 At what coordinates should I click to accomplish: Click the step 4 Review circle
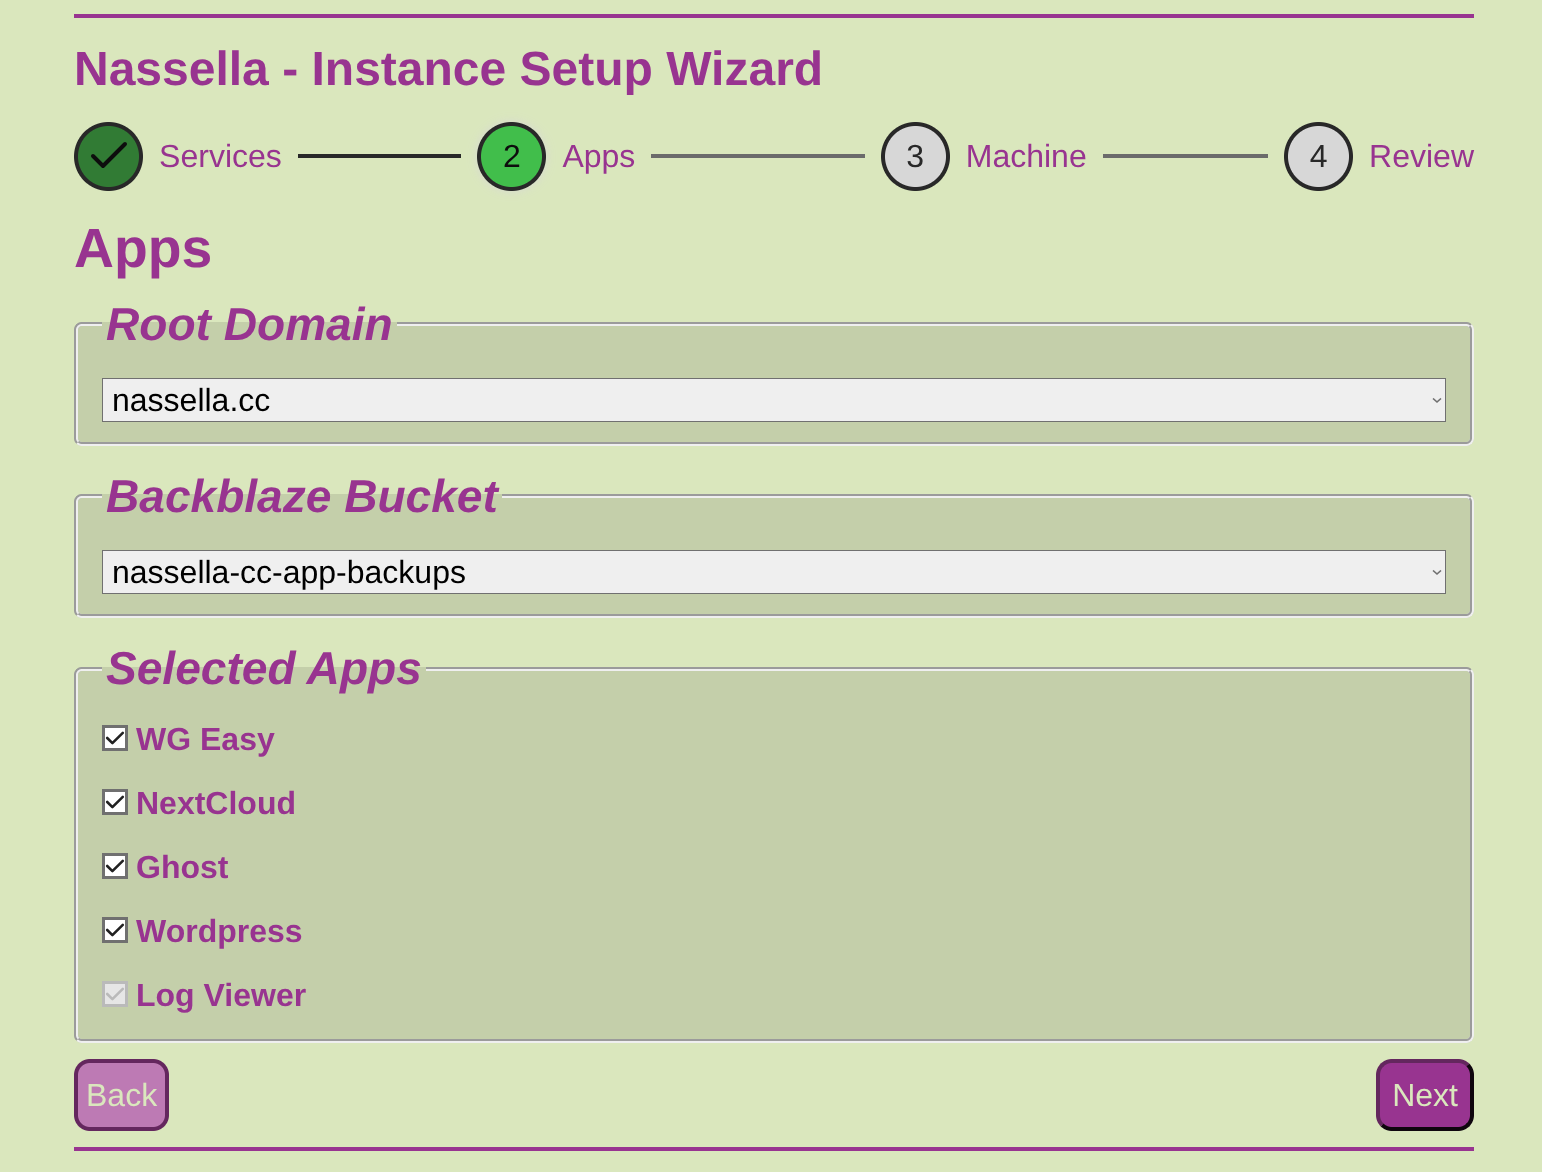(1318, 156)
